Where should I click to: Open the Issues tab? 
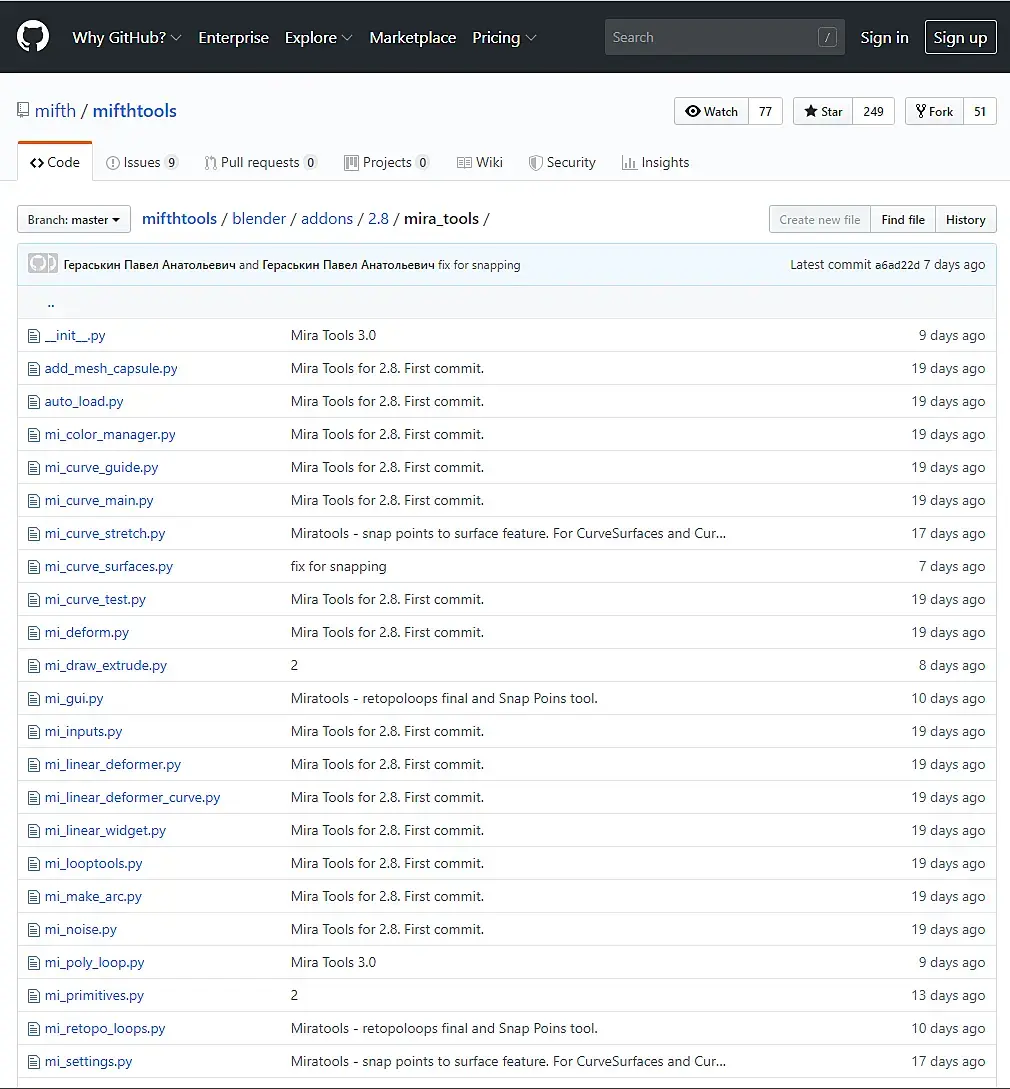click(141, 163)
